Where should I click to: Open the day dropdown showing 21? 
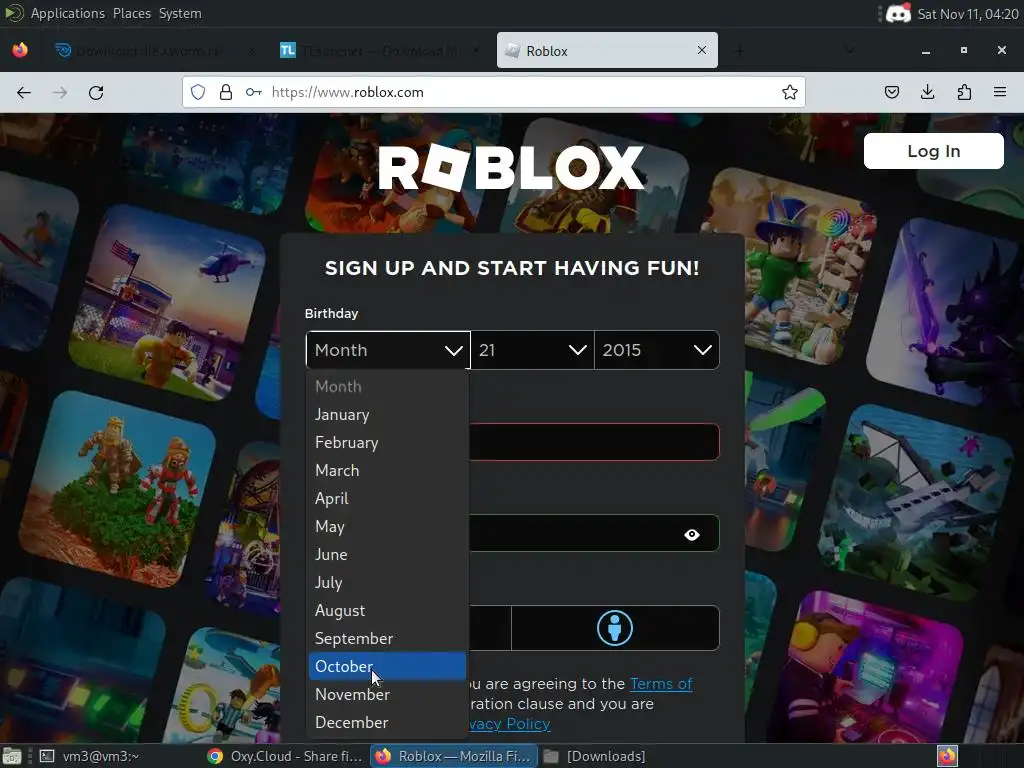[532, 350]
